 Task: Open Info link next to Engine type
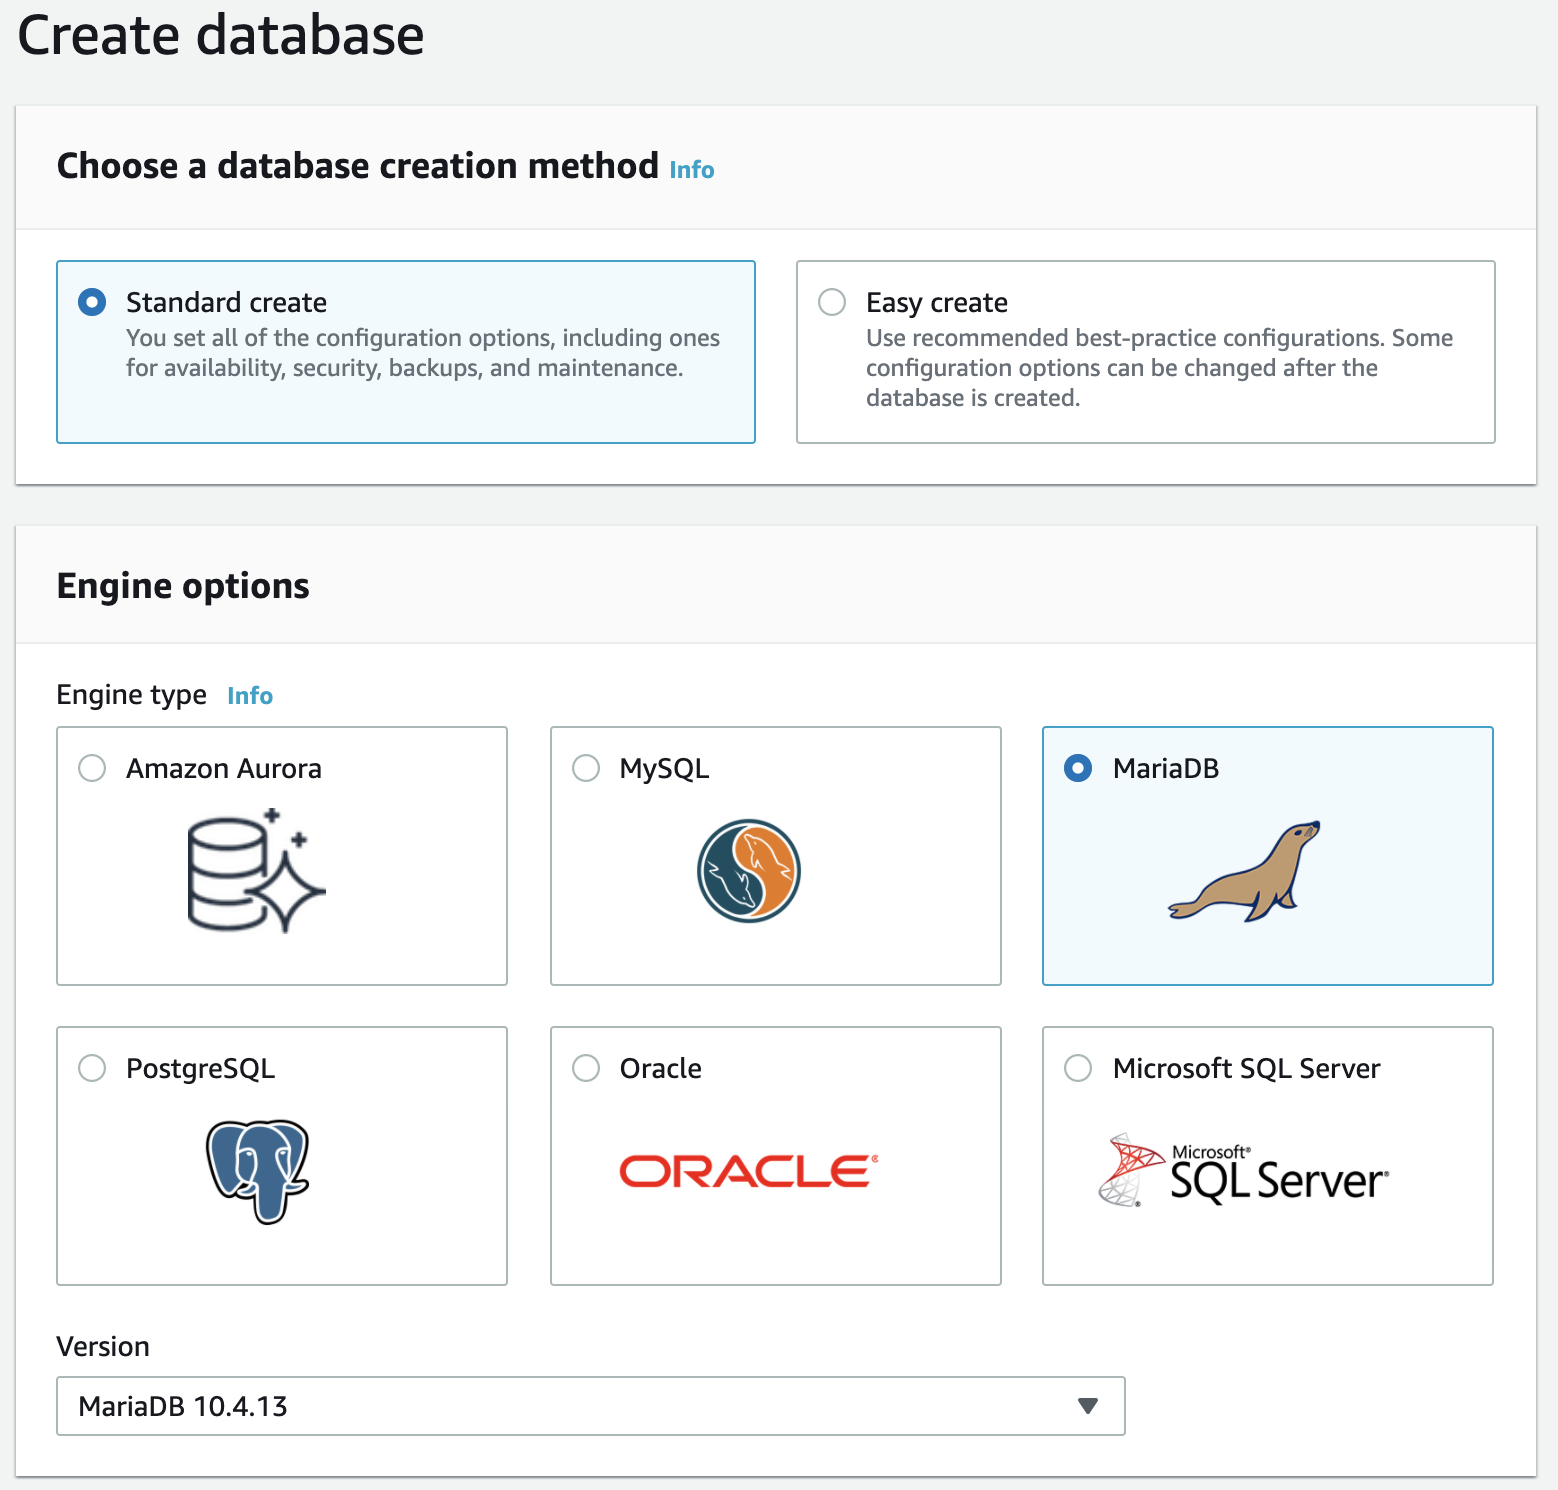pyautogui.click(x=250, y=695)
